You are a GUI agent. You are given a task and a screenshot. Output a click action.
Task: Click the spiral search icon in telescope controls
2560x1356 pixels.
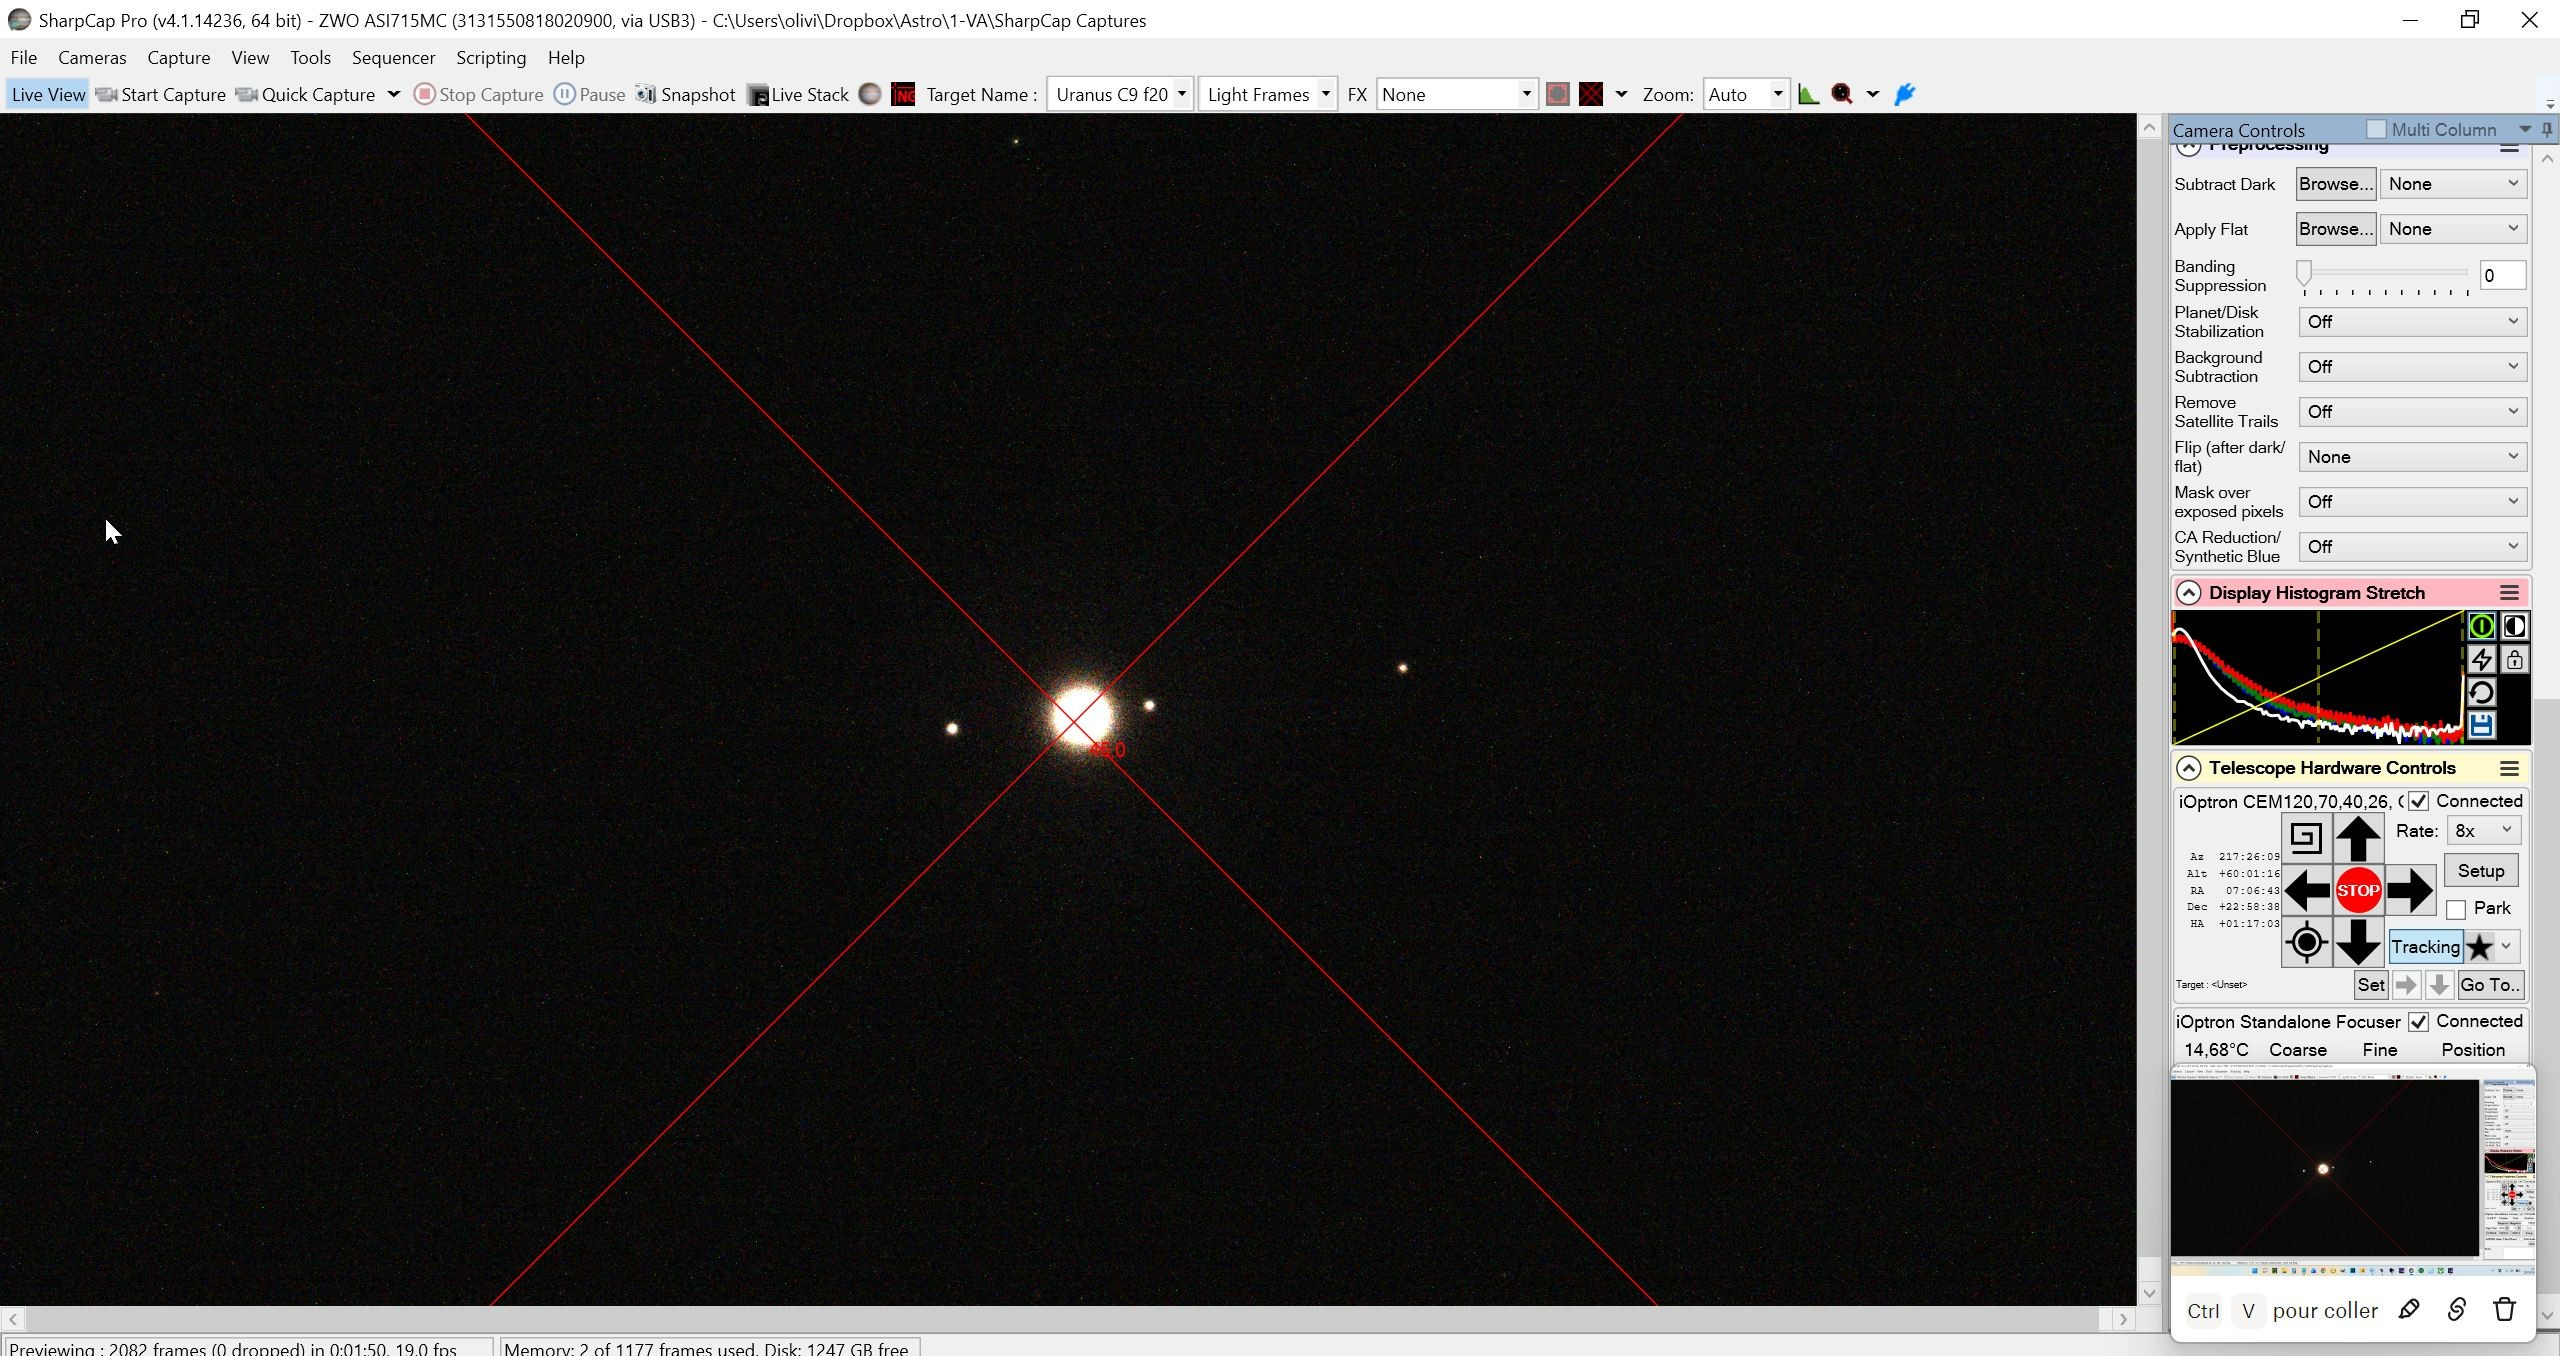[x=2305, y=837]
